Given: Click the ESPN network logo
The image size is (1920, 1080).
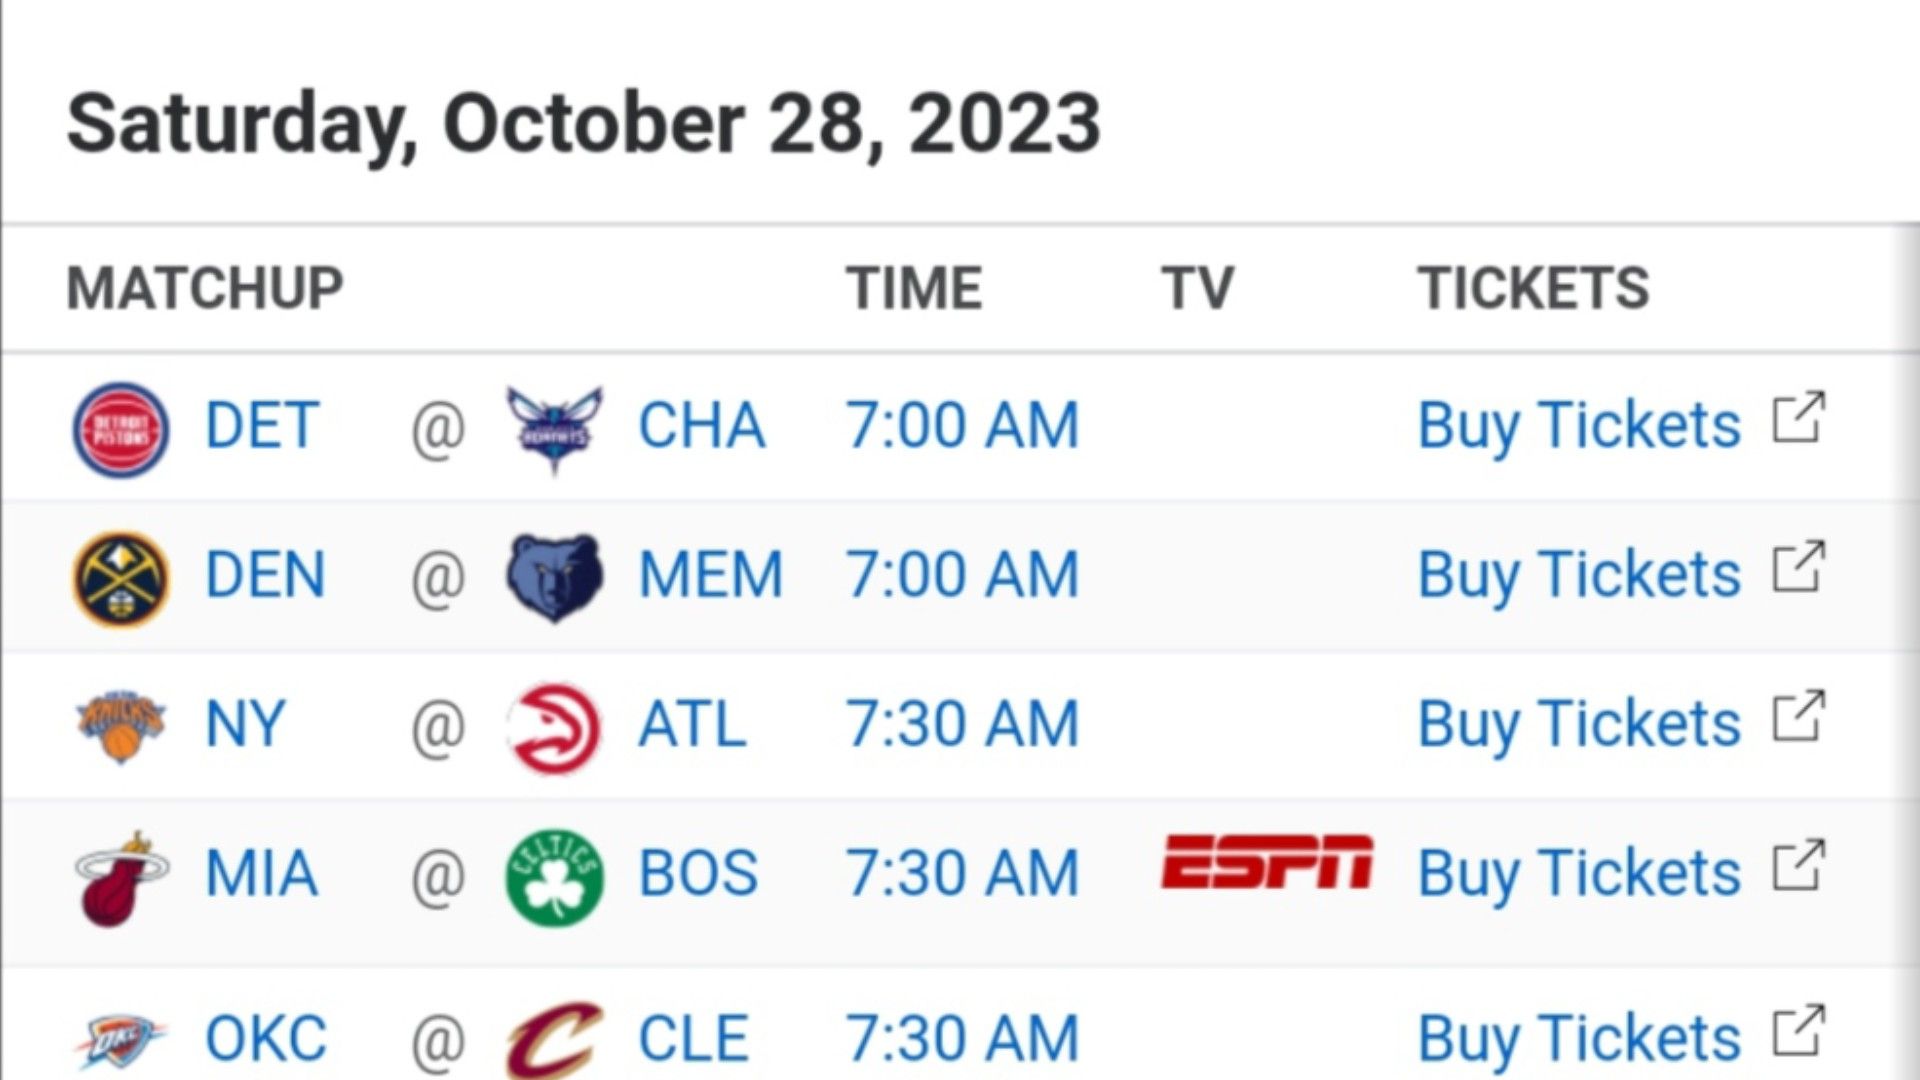Looking at the screenshot, I should [x=1267, y=862].
